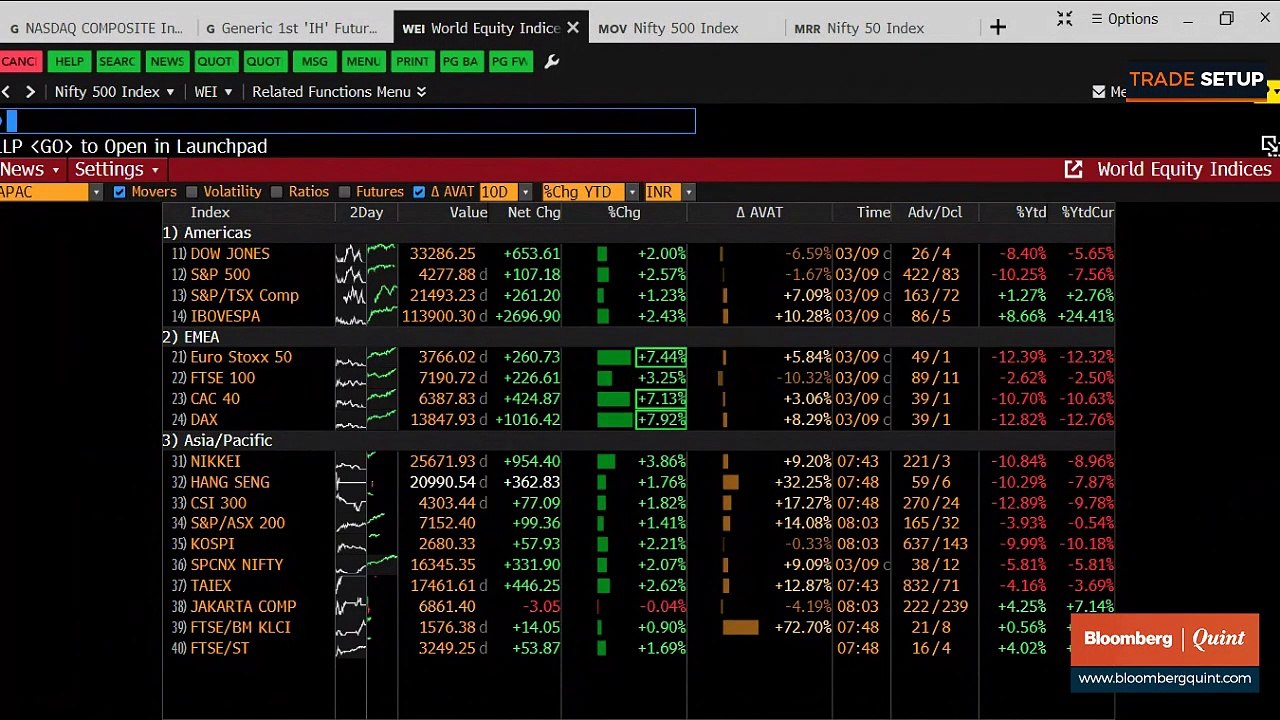Image resolution: width=1280 pixels, height=720 pixels.
Task: Click the external link icon beside World Equity Indices
Action: click(x=1073, y=169)
